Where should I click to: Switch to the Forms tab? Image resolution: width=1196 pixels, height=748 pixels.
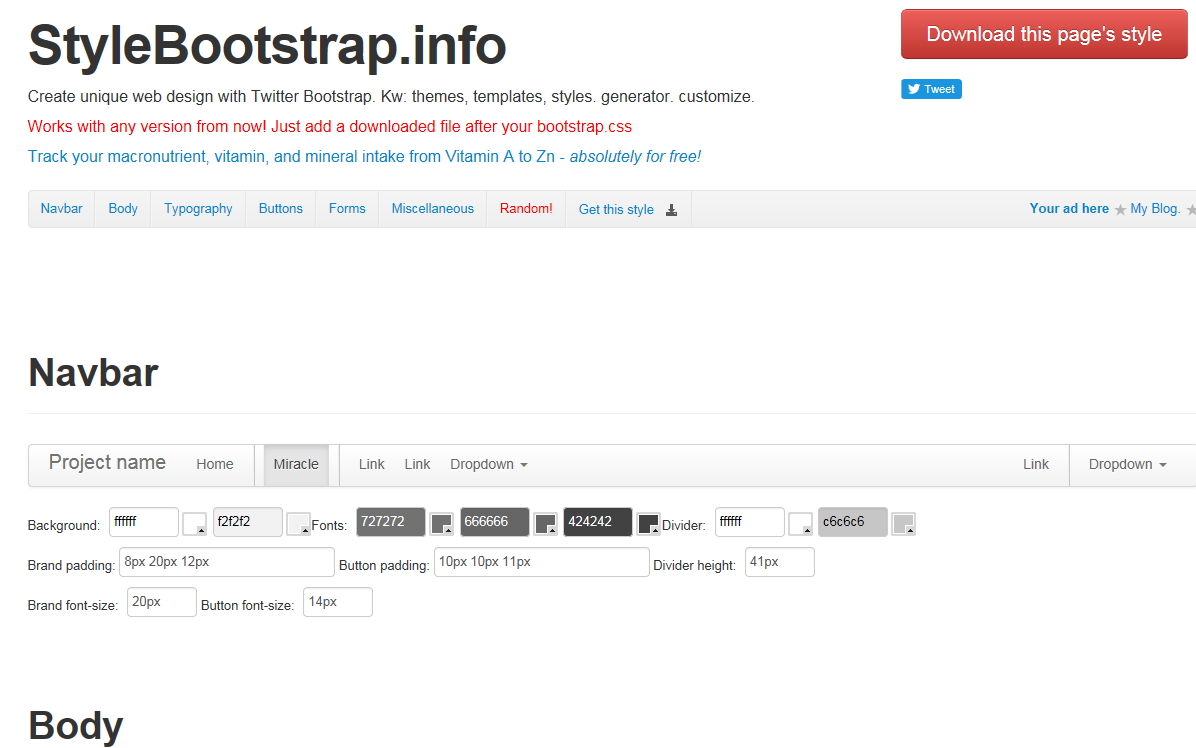coord(347,209)
